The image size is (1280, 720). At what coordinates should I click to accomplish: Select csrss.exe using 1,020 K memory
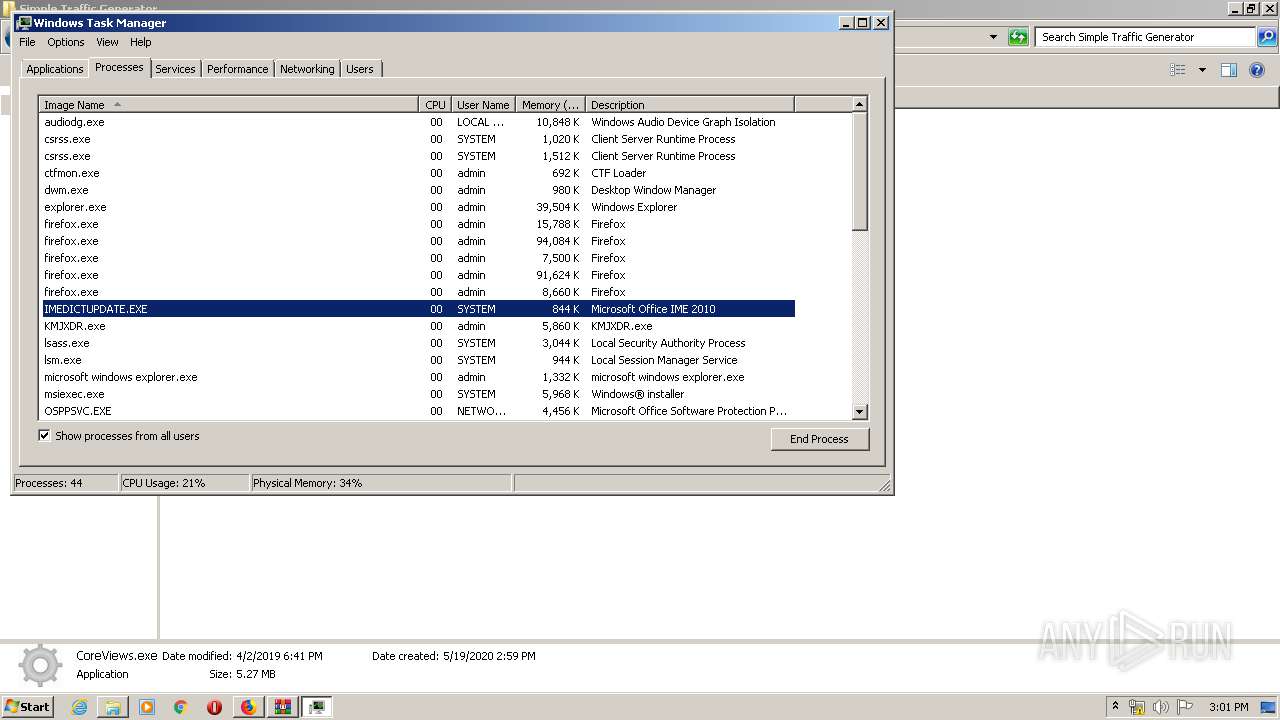click(418, 139)
